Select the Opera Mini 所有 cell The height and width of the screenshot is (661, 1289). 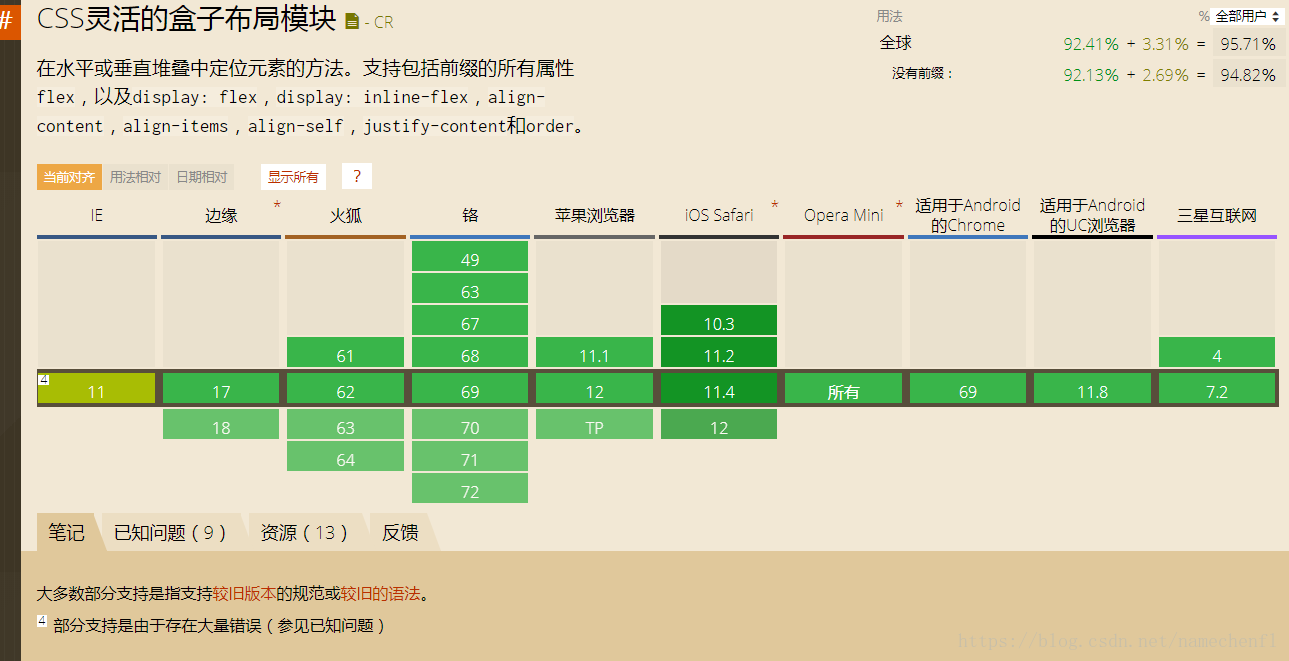(x=843, y=388)
